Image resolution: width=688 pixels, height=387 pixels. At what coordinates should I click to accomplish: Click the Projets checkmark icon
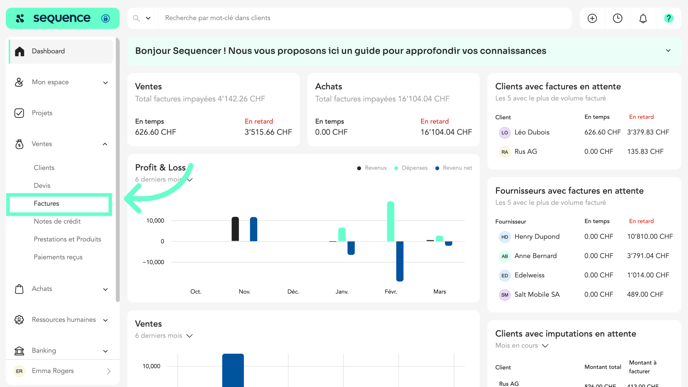(x=19, y=113)
